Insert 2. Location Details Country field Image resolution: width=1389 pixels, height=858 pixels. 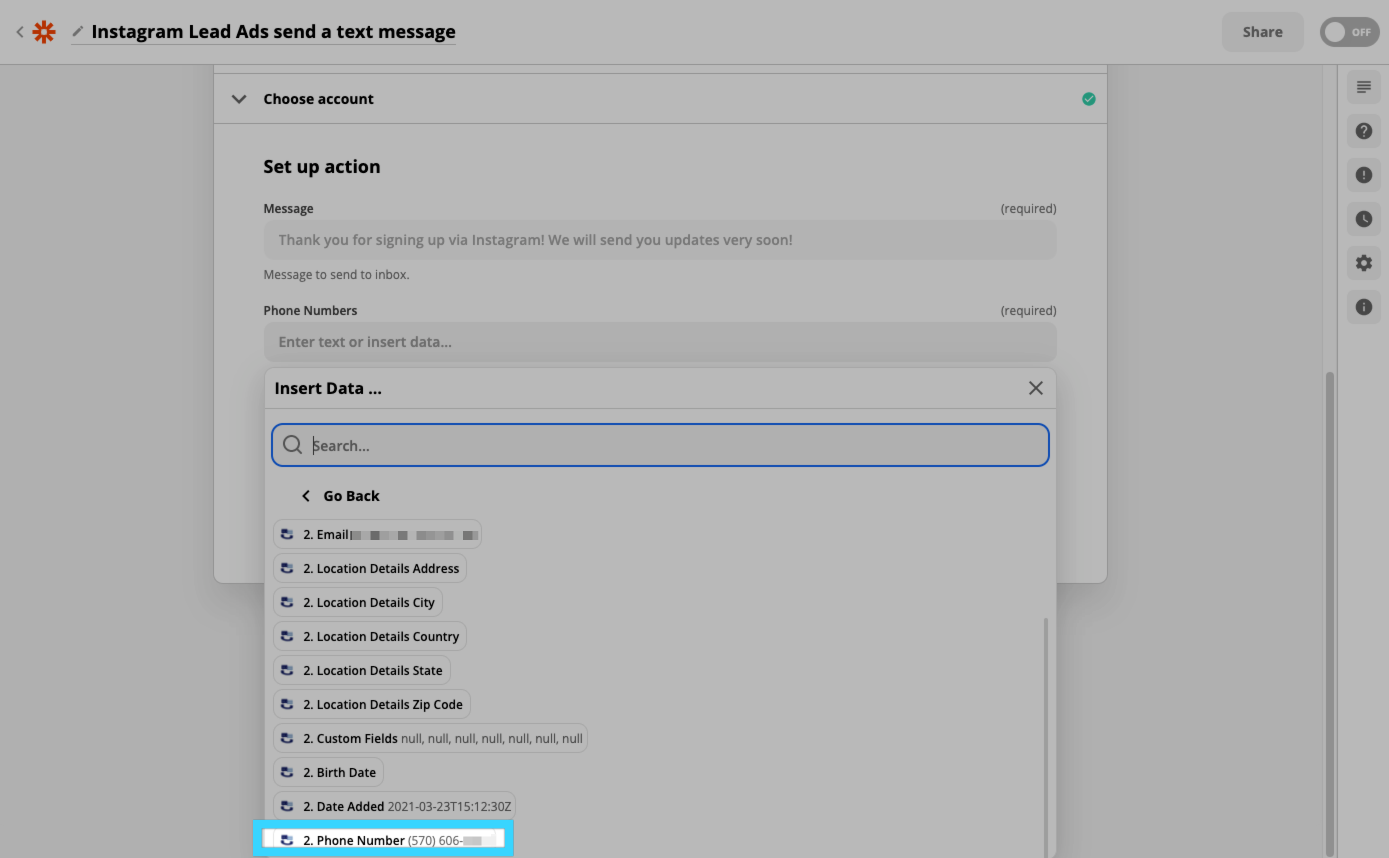click(x=370, y=636)
